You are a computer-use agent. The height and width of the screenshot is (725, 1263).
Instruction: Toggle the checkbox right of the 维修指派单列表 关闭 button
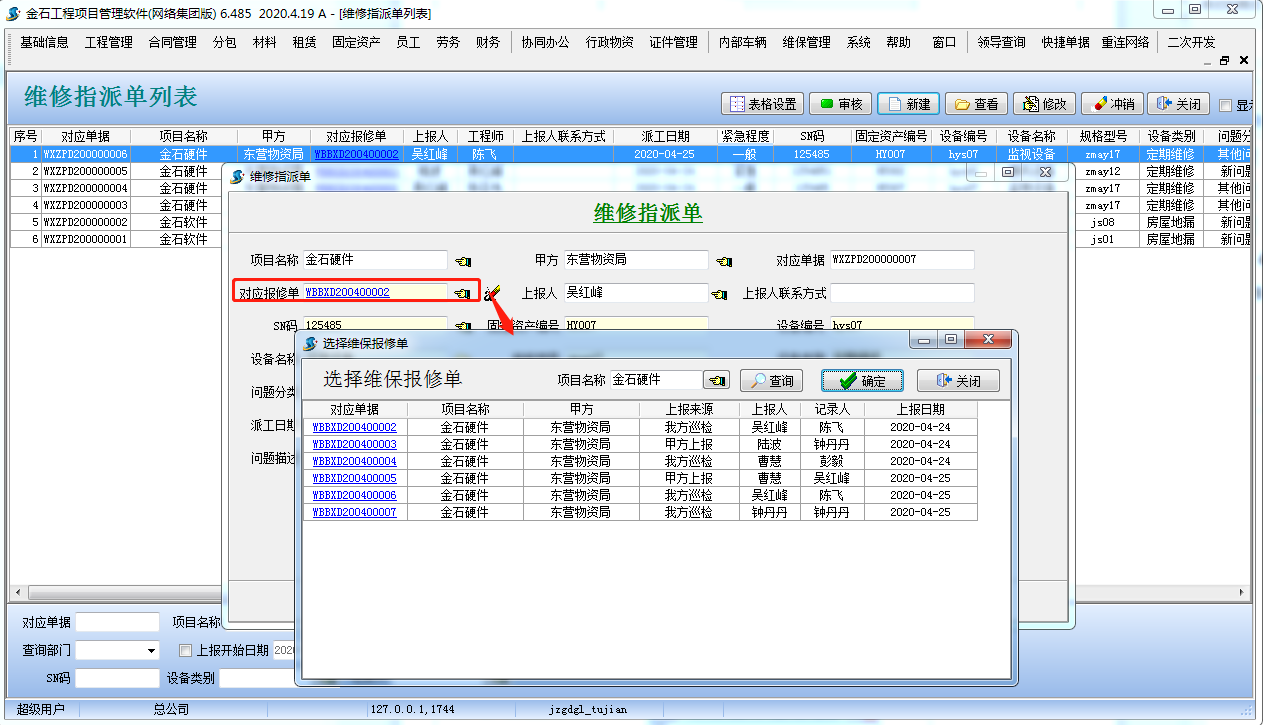tap(1225, 105)
